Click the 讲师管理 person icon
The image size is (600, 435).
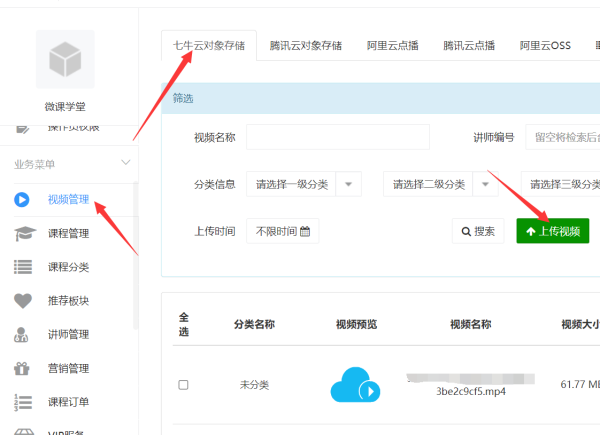tap(21, 334)
